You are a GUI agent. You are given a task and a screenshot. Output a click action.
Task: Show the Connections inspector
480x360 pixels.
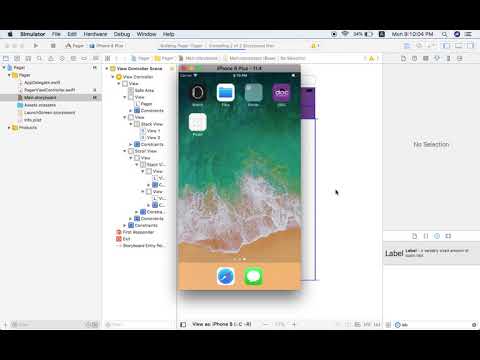pyautogui.click(x=460, y=58)
